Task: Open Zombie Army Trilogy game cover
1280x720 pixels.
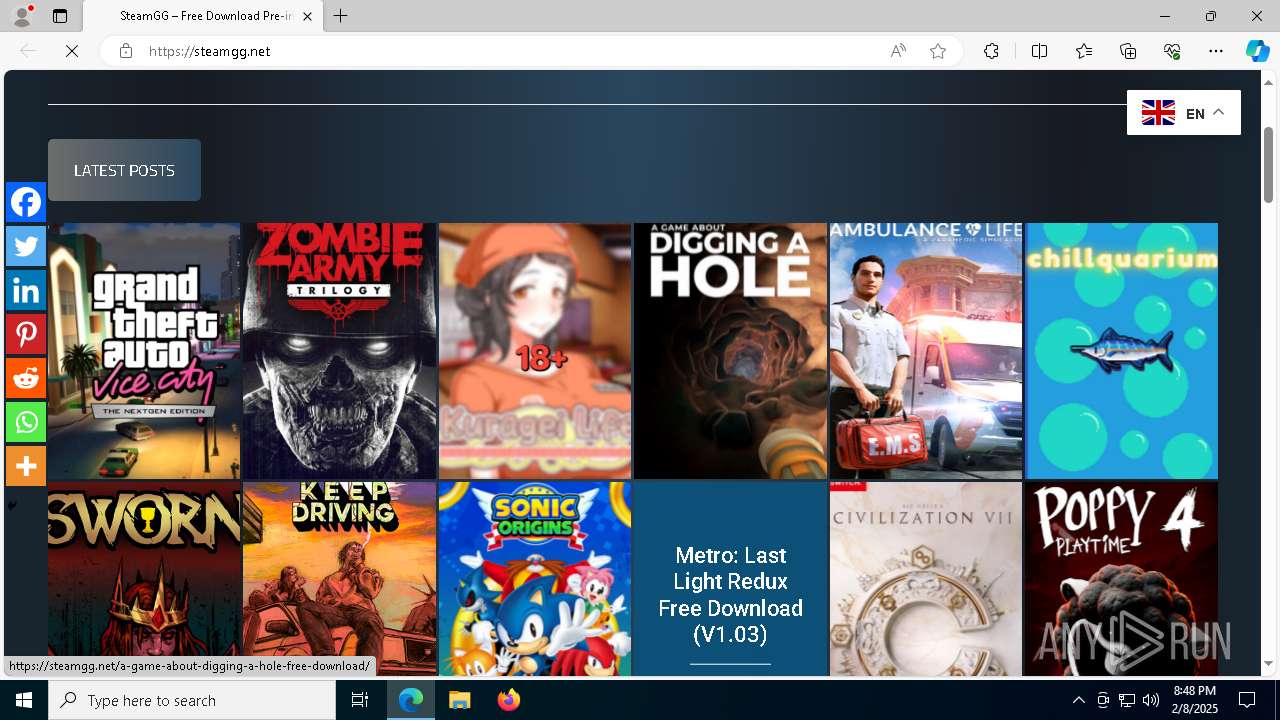Action: click(x=339, y=351)
